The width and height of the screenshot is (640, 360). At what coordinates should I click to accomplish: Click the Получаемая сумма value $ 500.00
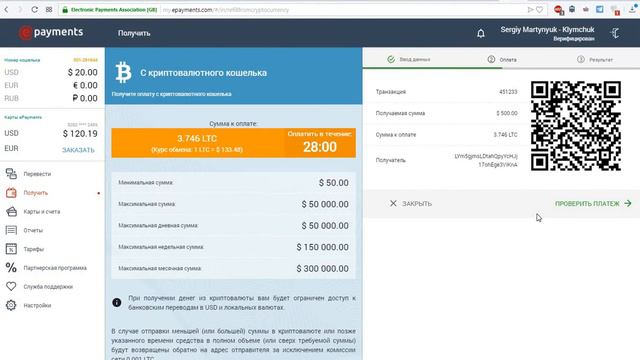(507, 113)
